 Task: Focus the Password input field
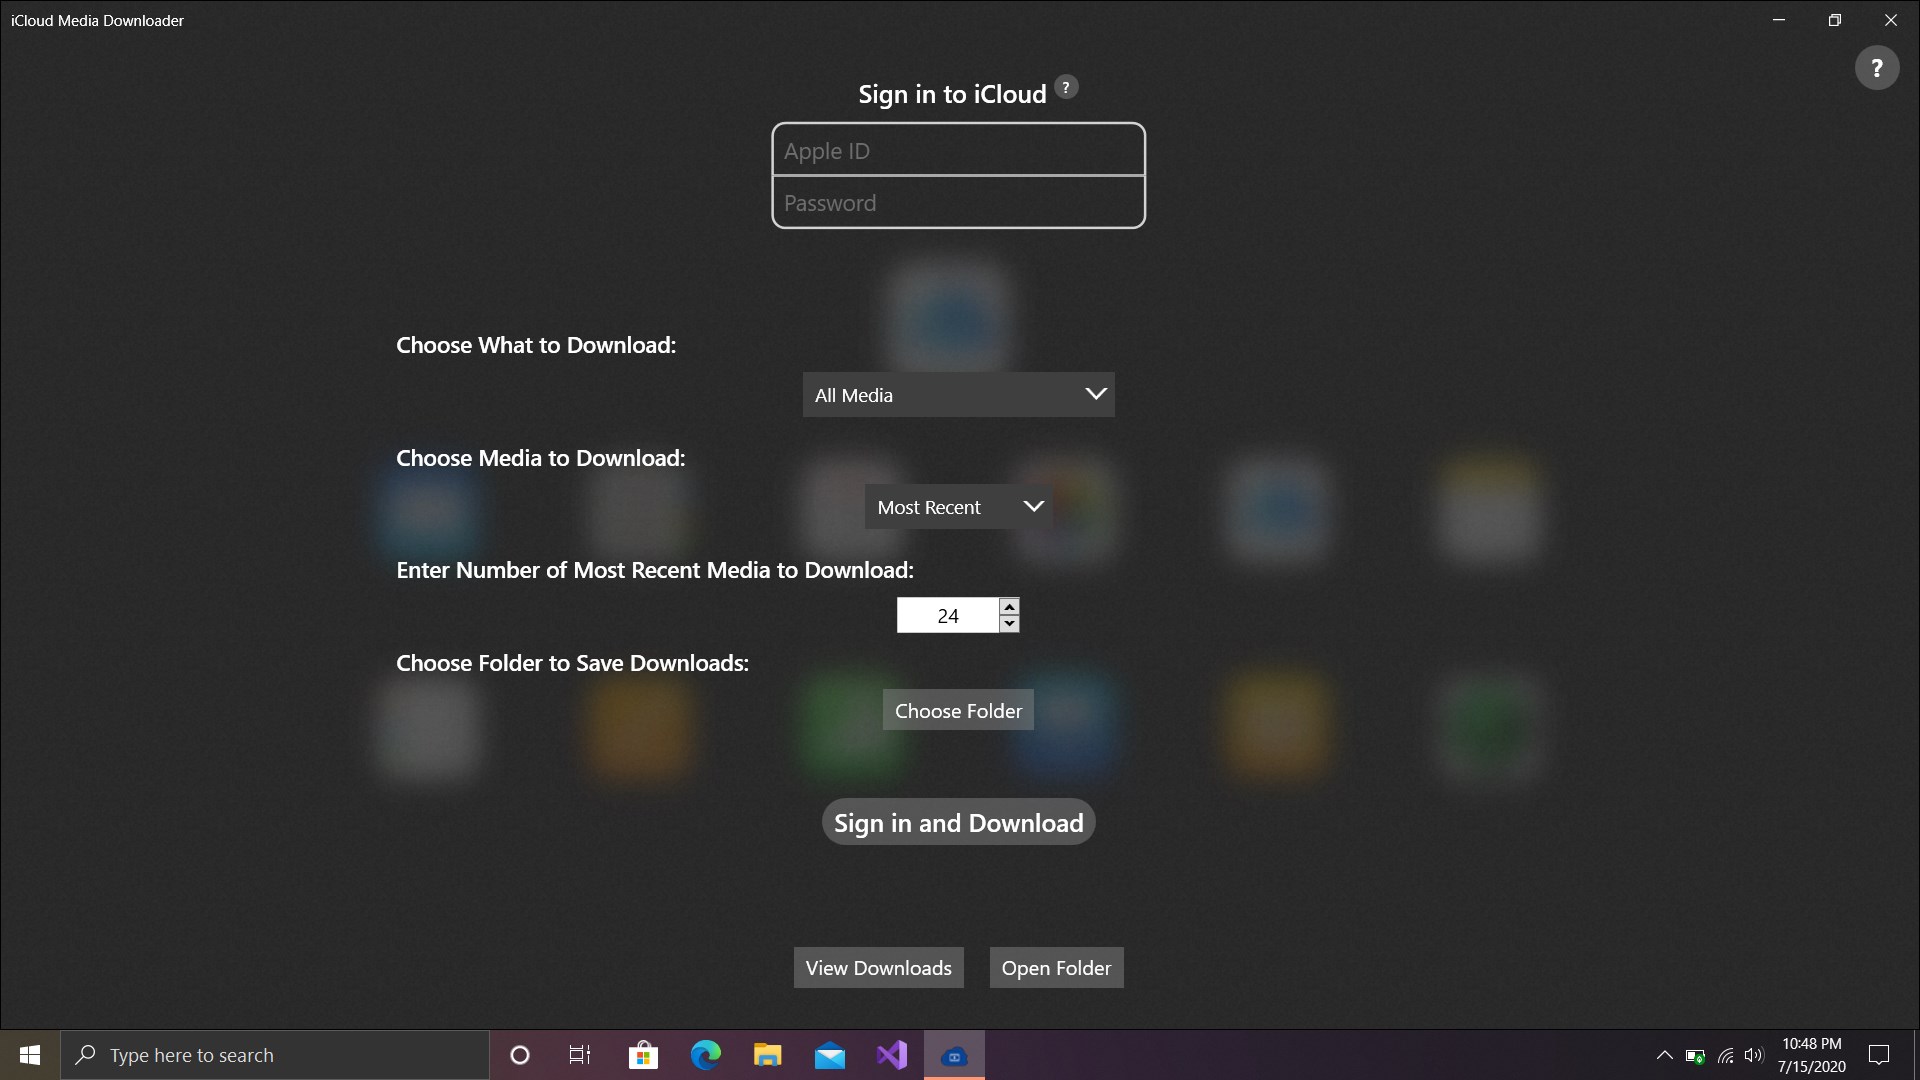pos(958,203)
